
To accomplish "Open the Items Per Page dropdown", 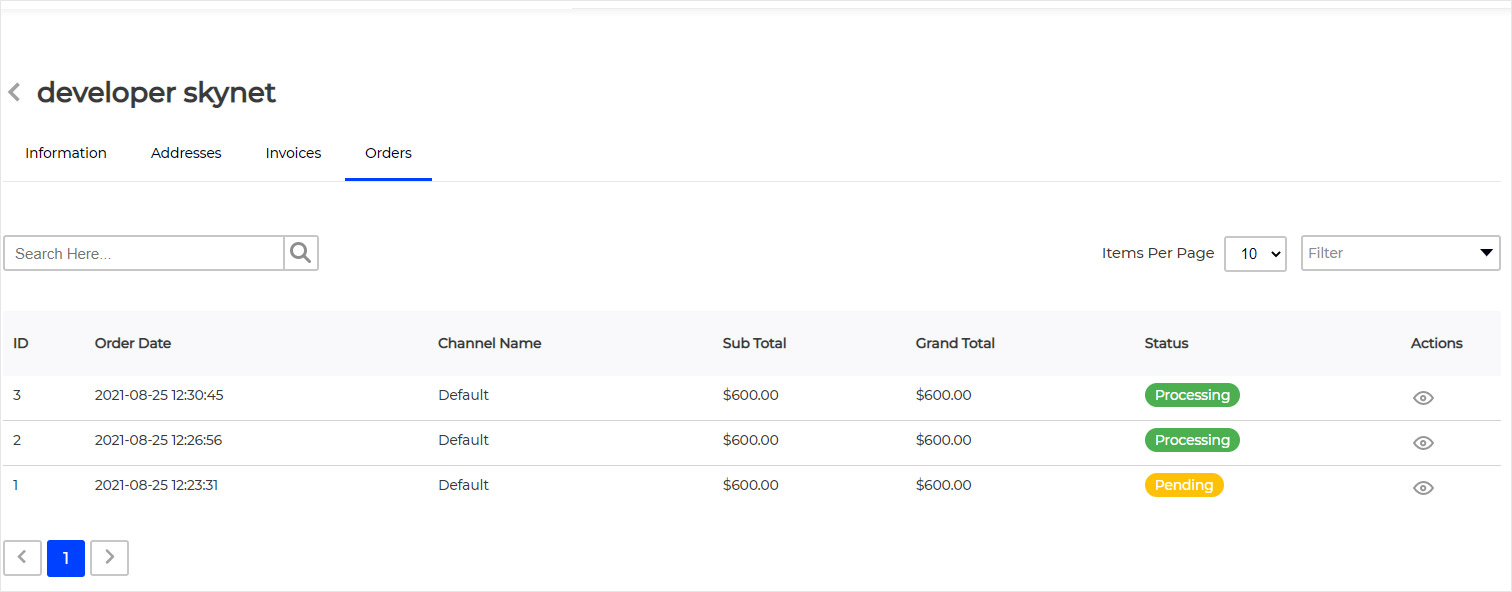I will click(1255, 254).
